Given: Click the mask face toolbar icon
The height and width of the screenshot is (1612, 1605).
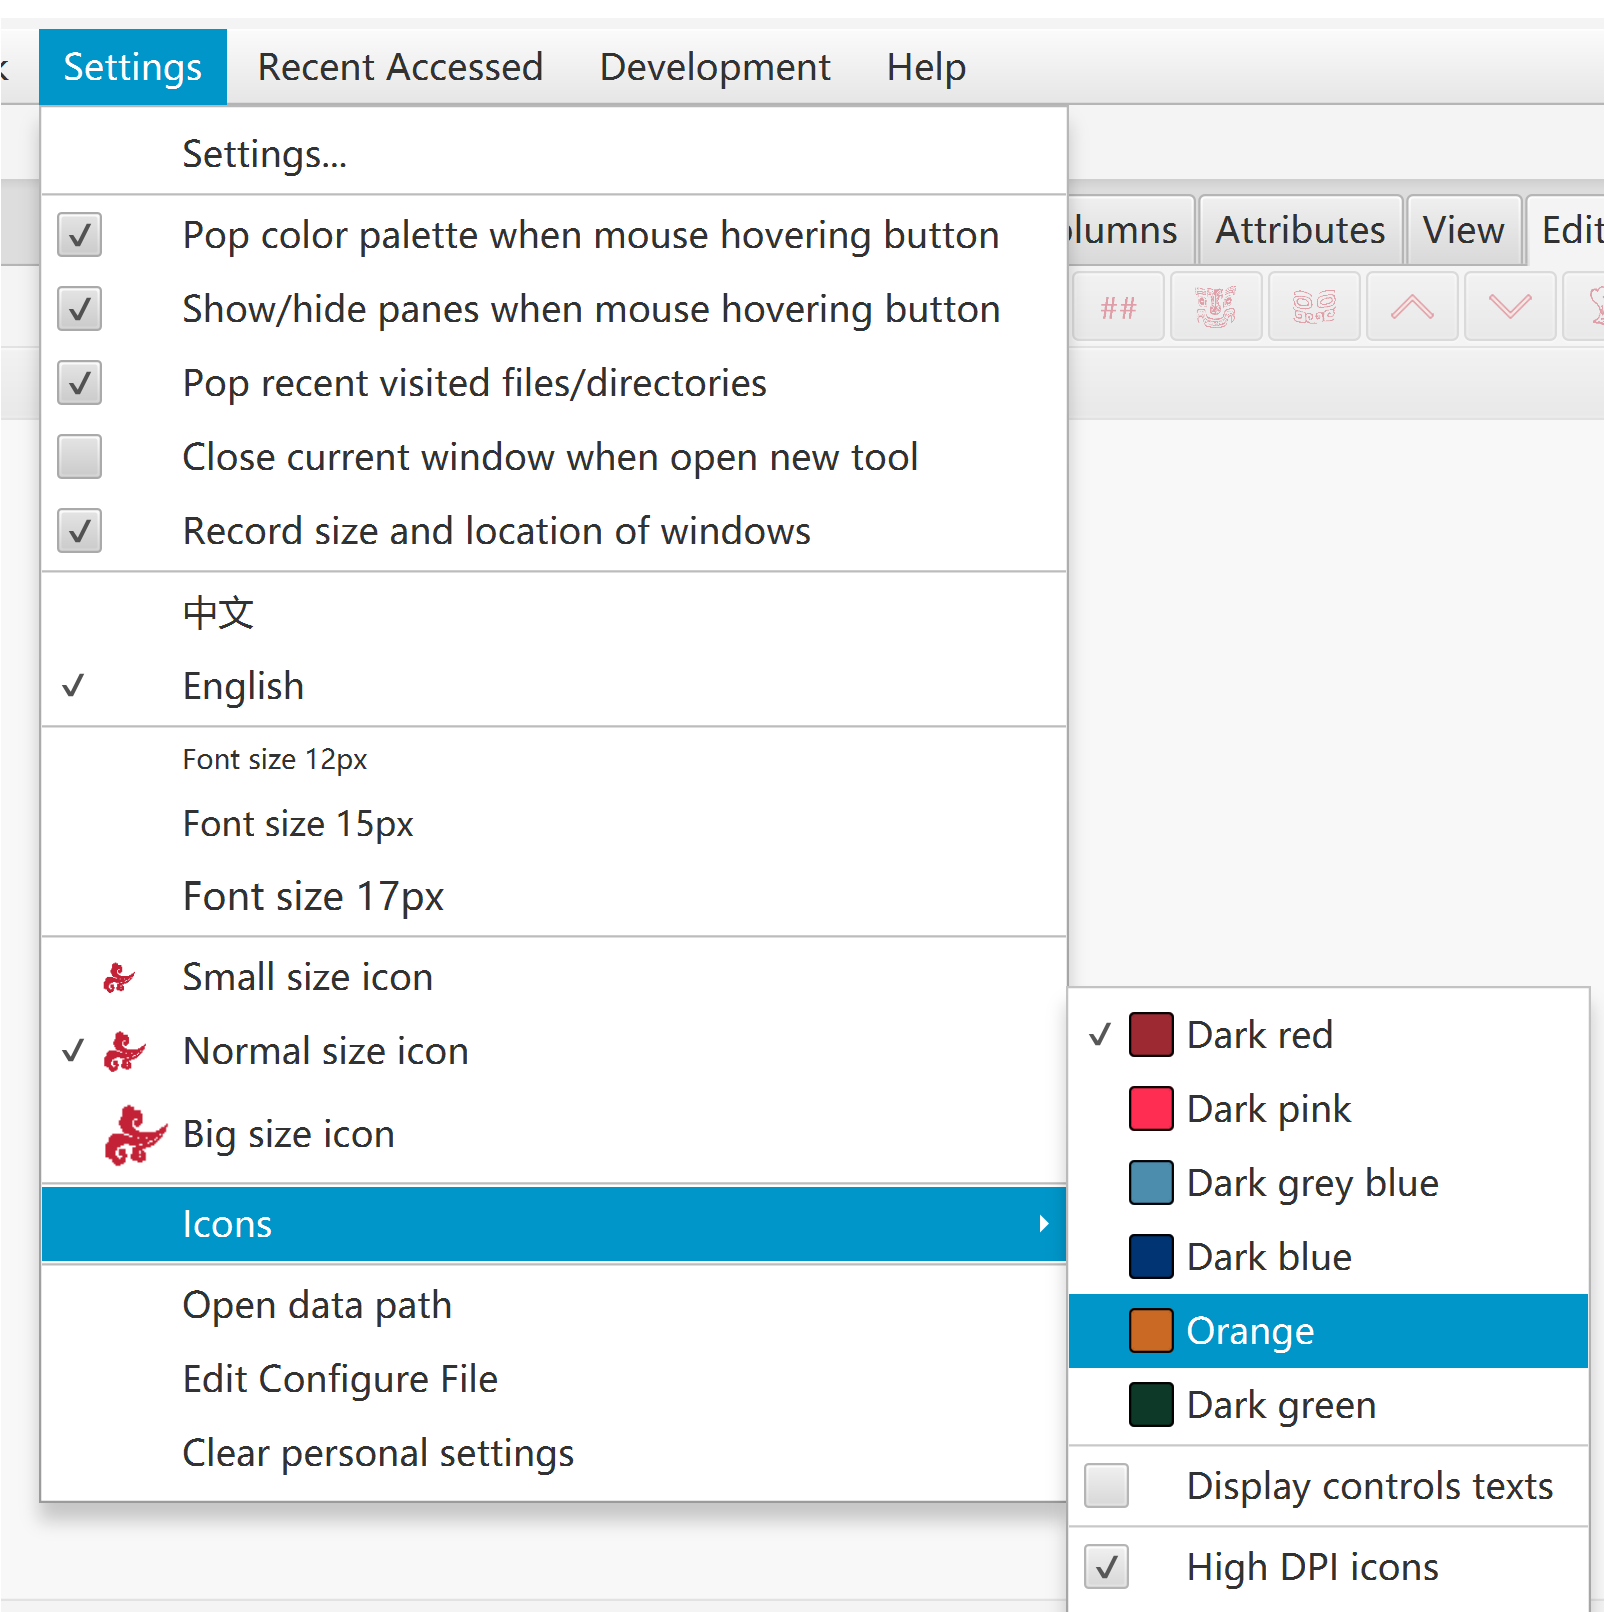Looking at the screenshot, I should (1216, 306).
